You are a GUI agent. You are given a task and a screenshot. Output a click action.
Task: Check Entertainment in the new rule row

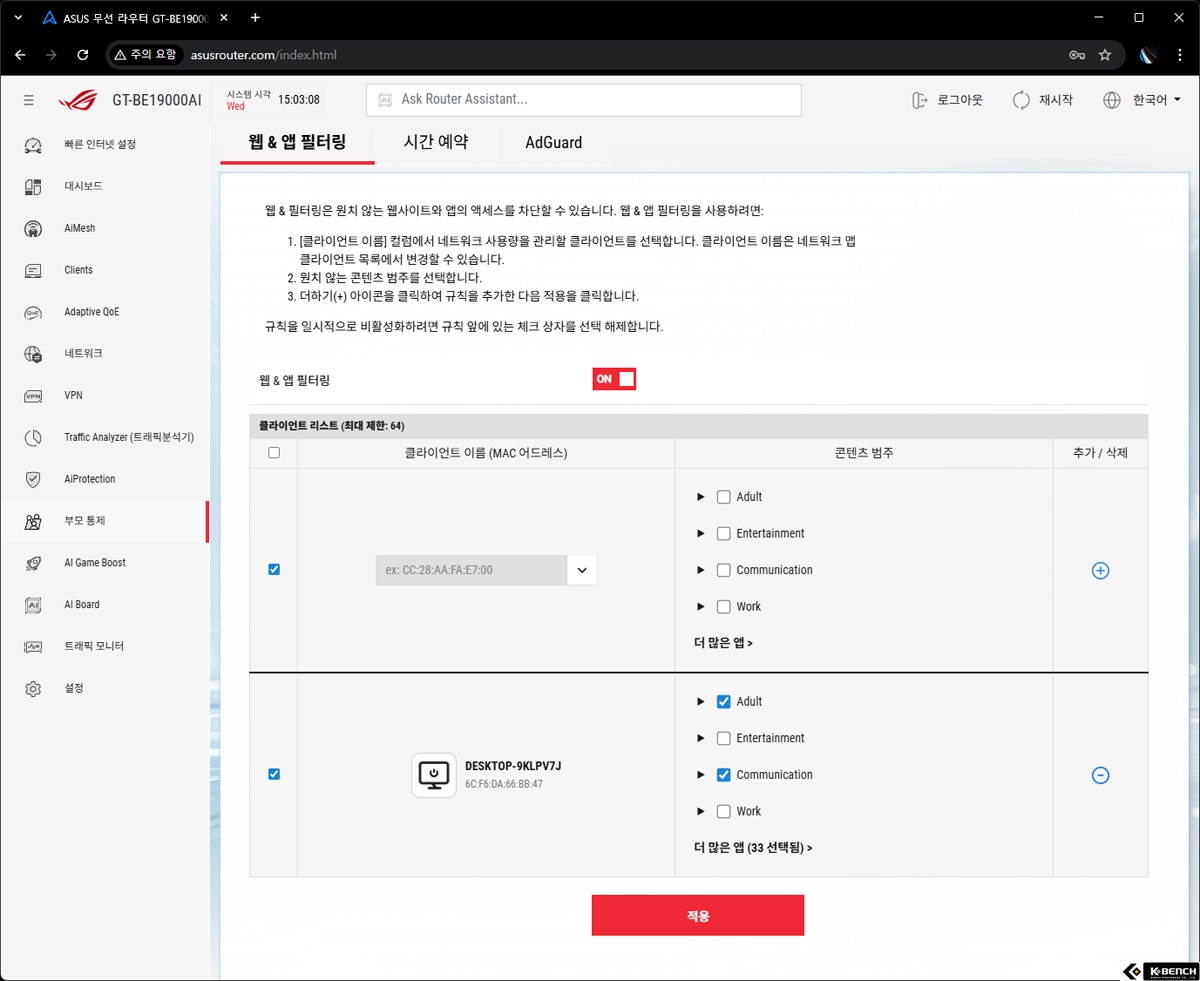724,534
